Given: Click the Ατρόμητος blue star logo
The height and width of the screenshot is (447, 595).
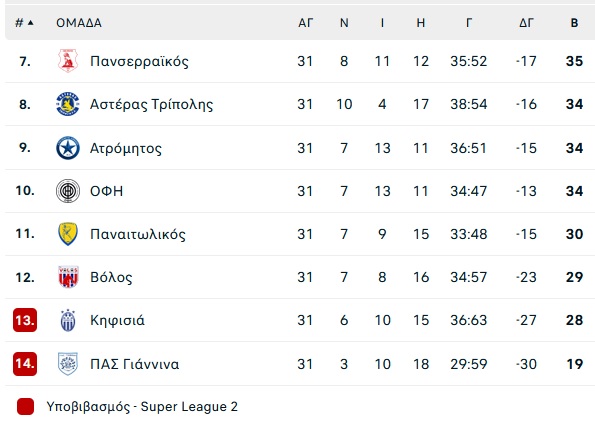Looking at the screenshot, I should [x=68, y=148].
